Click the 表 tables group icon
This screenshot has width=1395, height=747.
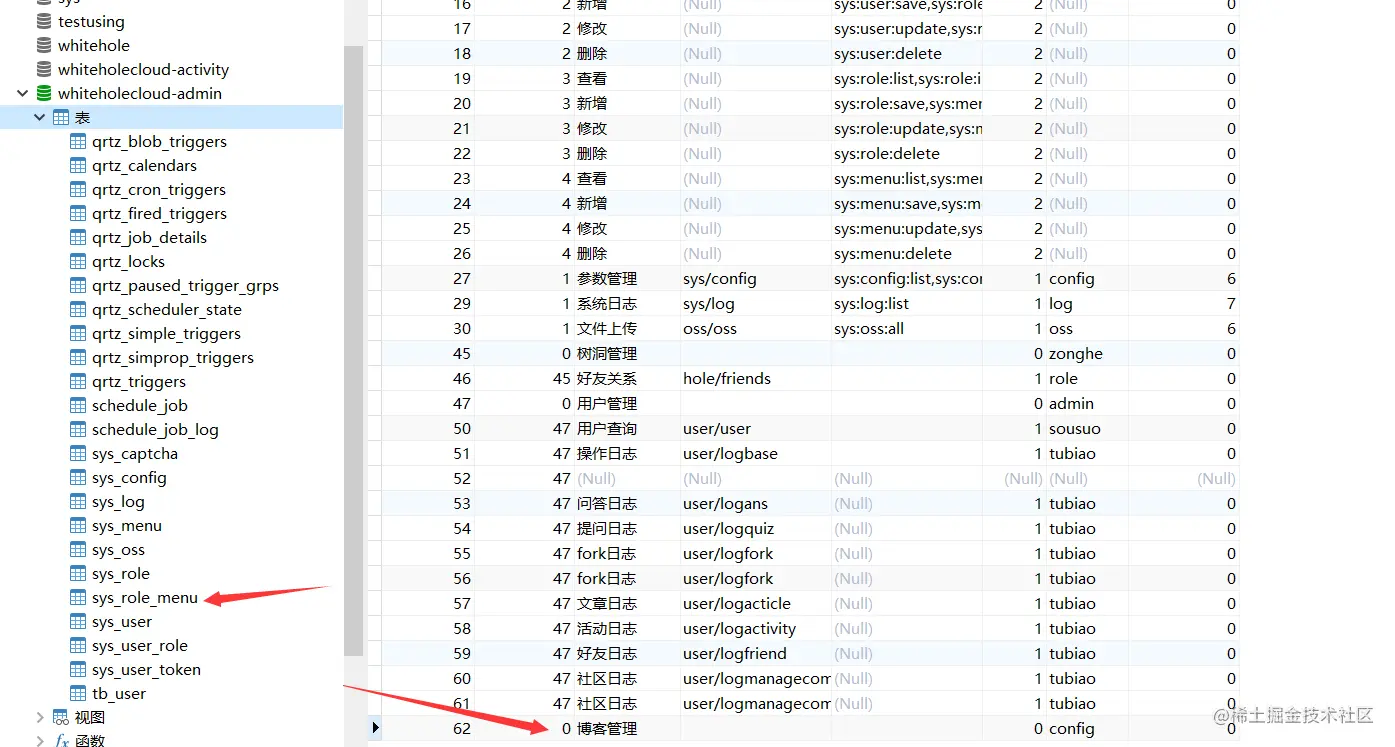[x=61, y=118]
